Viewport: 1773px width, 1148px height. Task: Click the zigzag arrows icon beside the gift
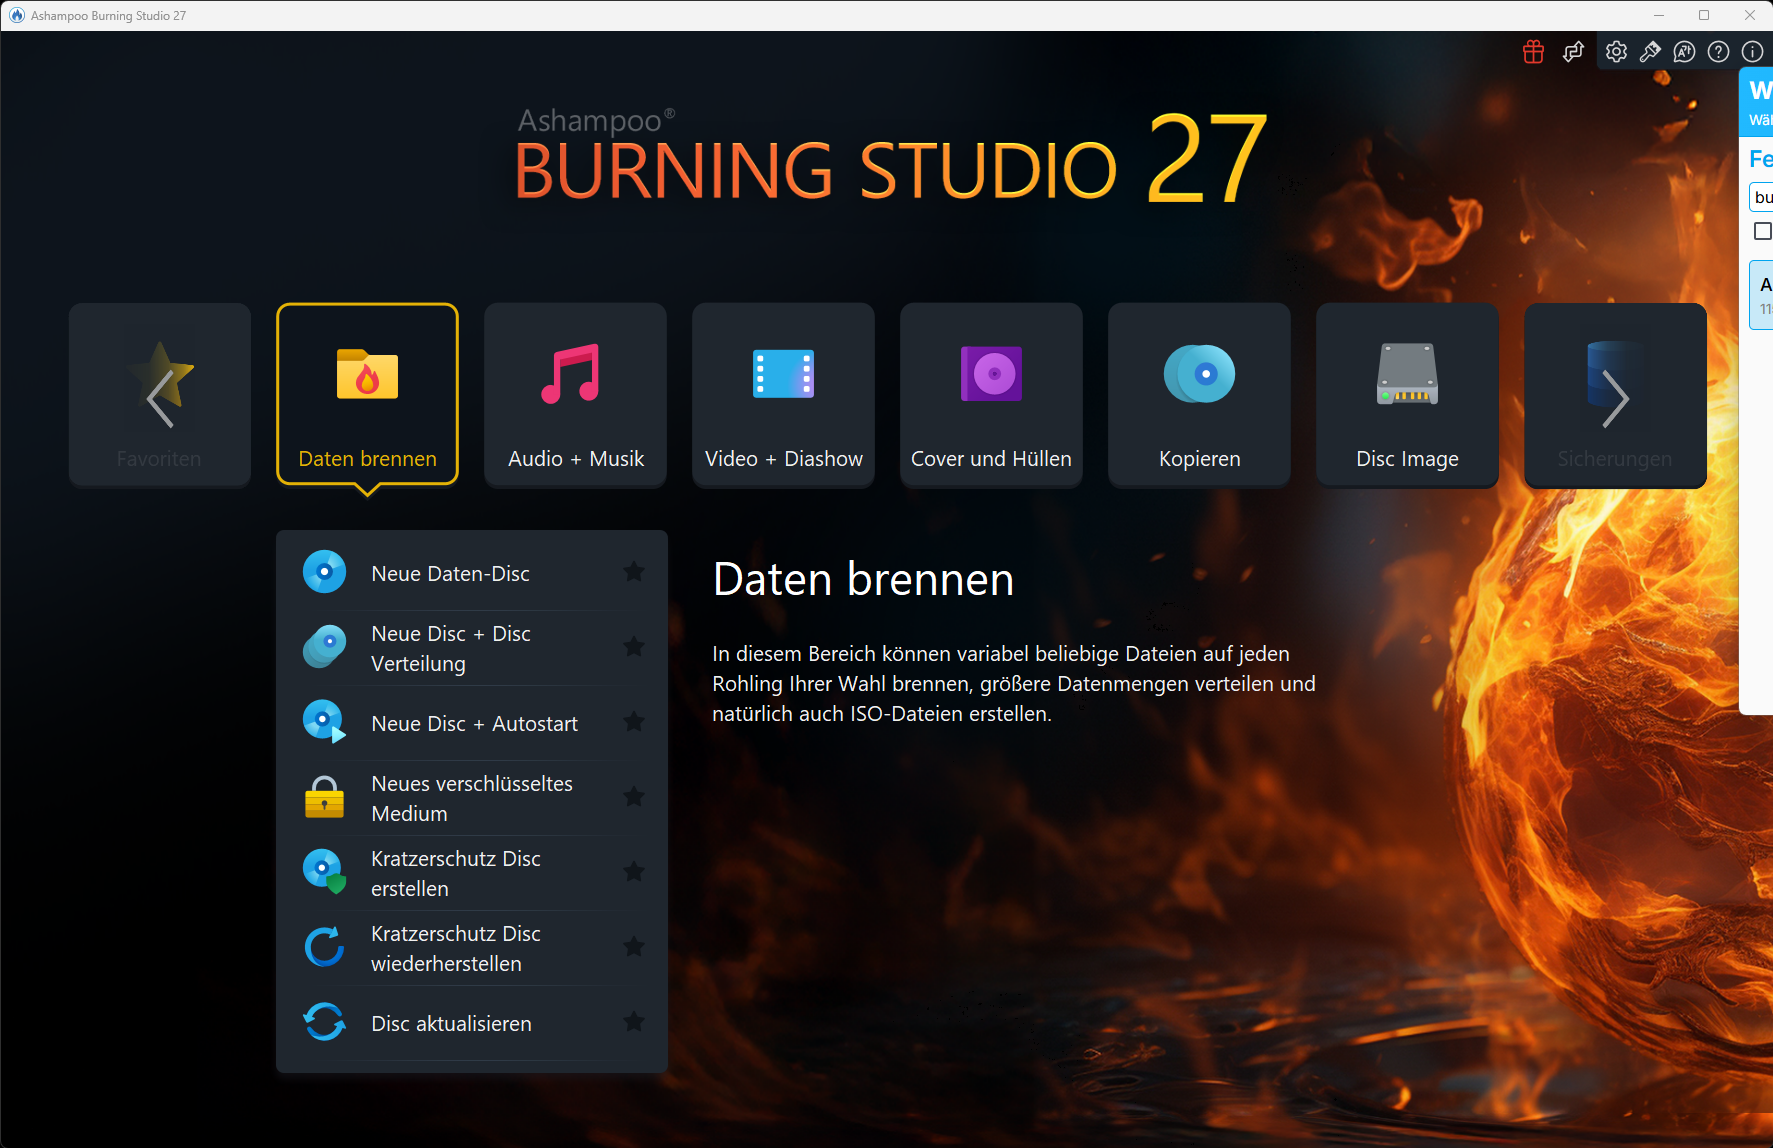coord(1573,52)
